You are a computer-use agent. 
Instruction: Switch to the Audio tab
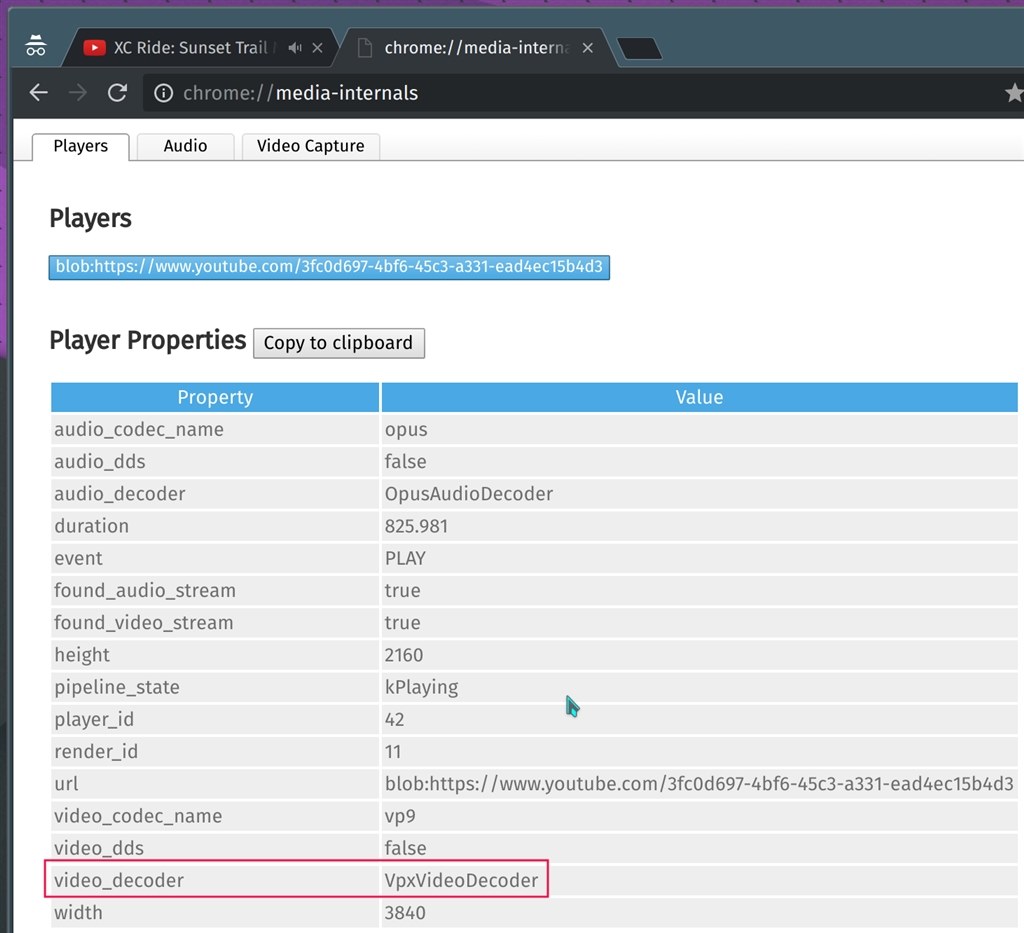[185, 146]
